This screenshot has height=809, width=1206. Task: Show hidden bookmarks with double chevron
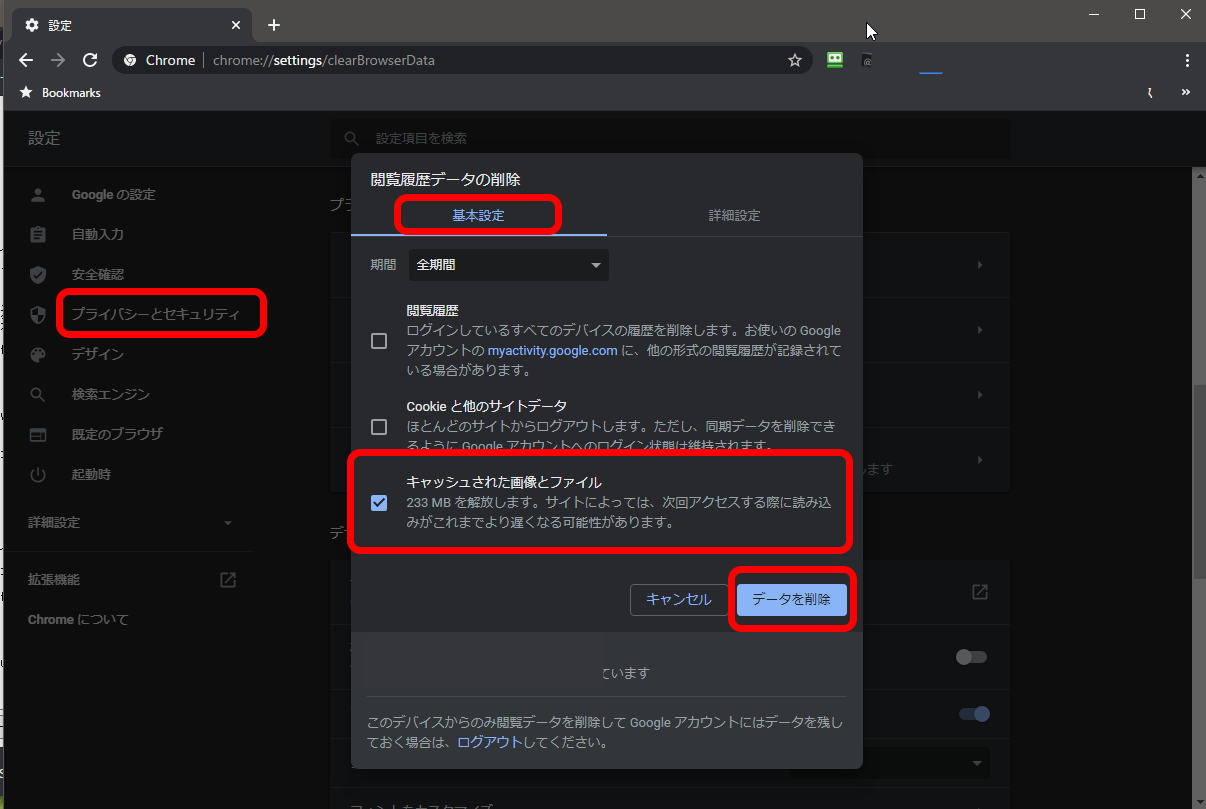(1186, 92)
